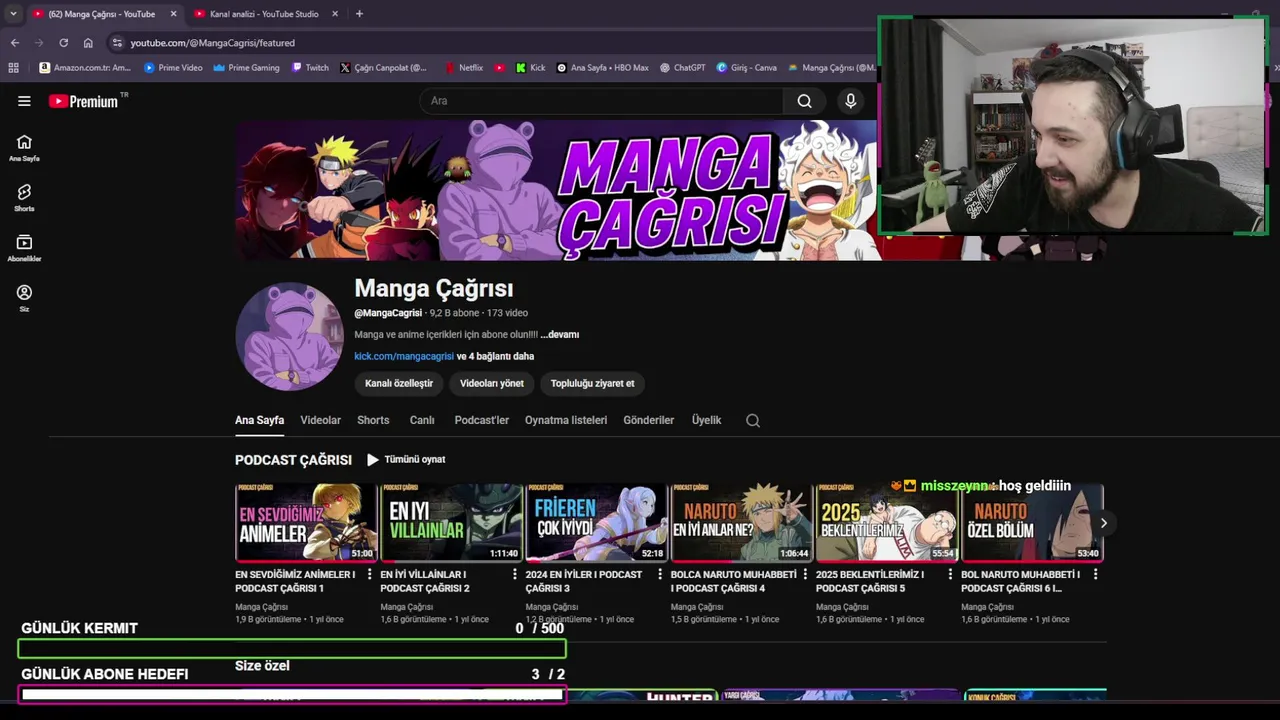Open Naruto En İyi Anlar thumbnail
The height and width of the screenshot is (720, 1280).
point(742,522)
